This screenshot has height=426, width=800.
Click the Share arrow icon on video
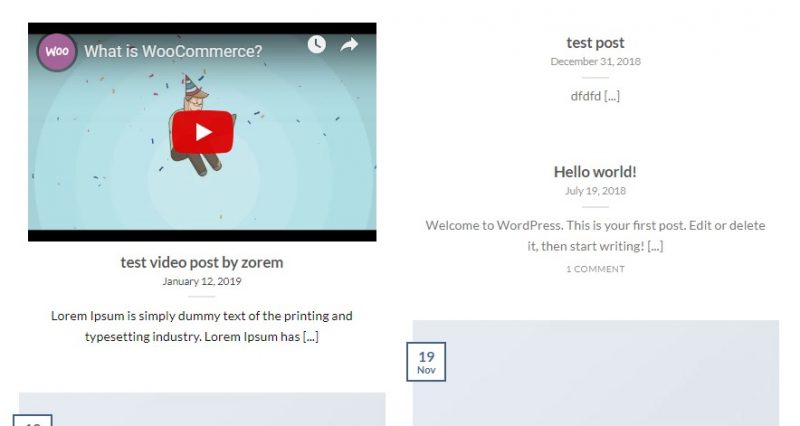coord(349,45)
